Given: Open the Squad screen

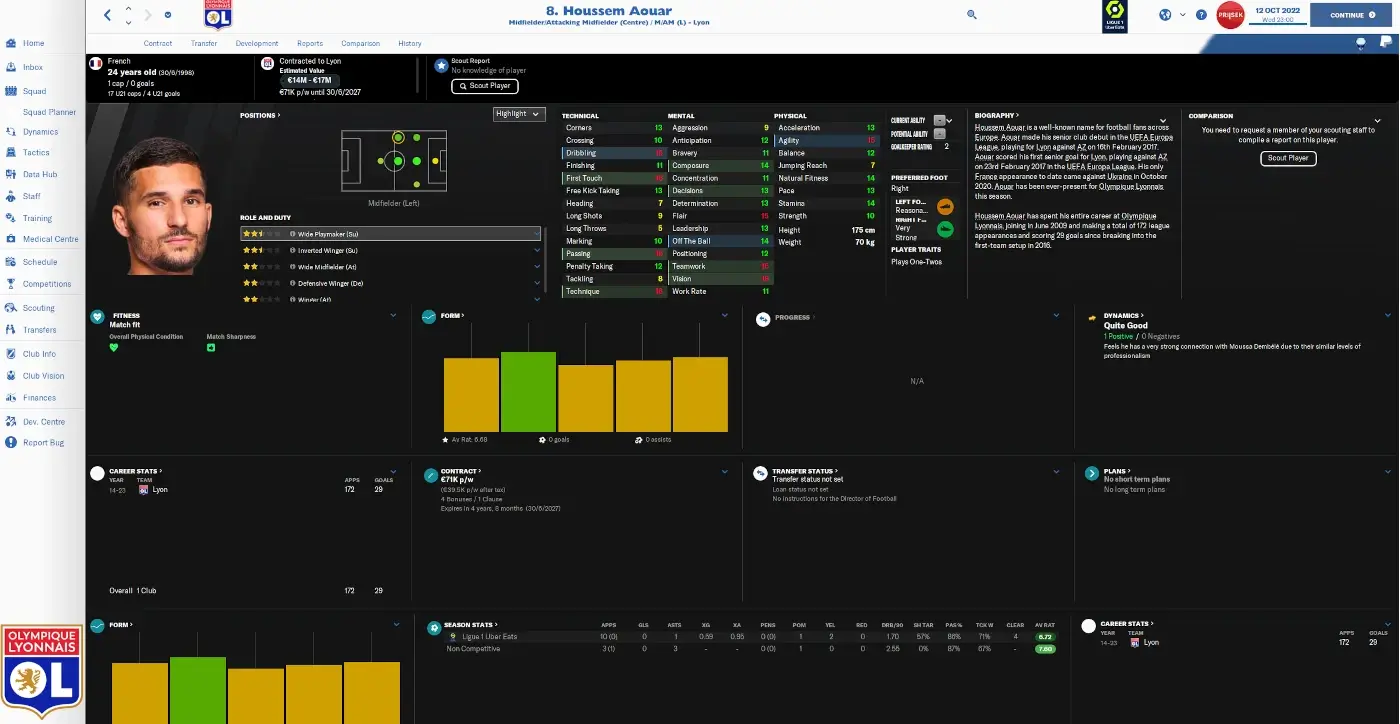Looking at the screenshot, I should click(35, 91).
